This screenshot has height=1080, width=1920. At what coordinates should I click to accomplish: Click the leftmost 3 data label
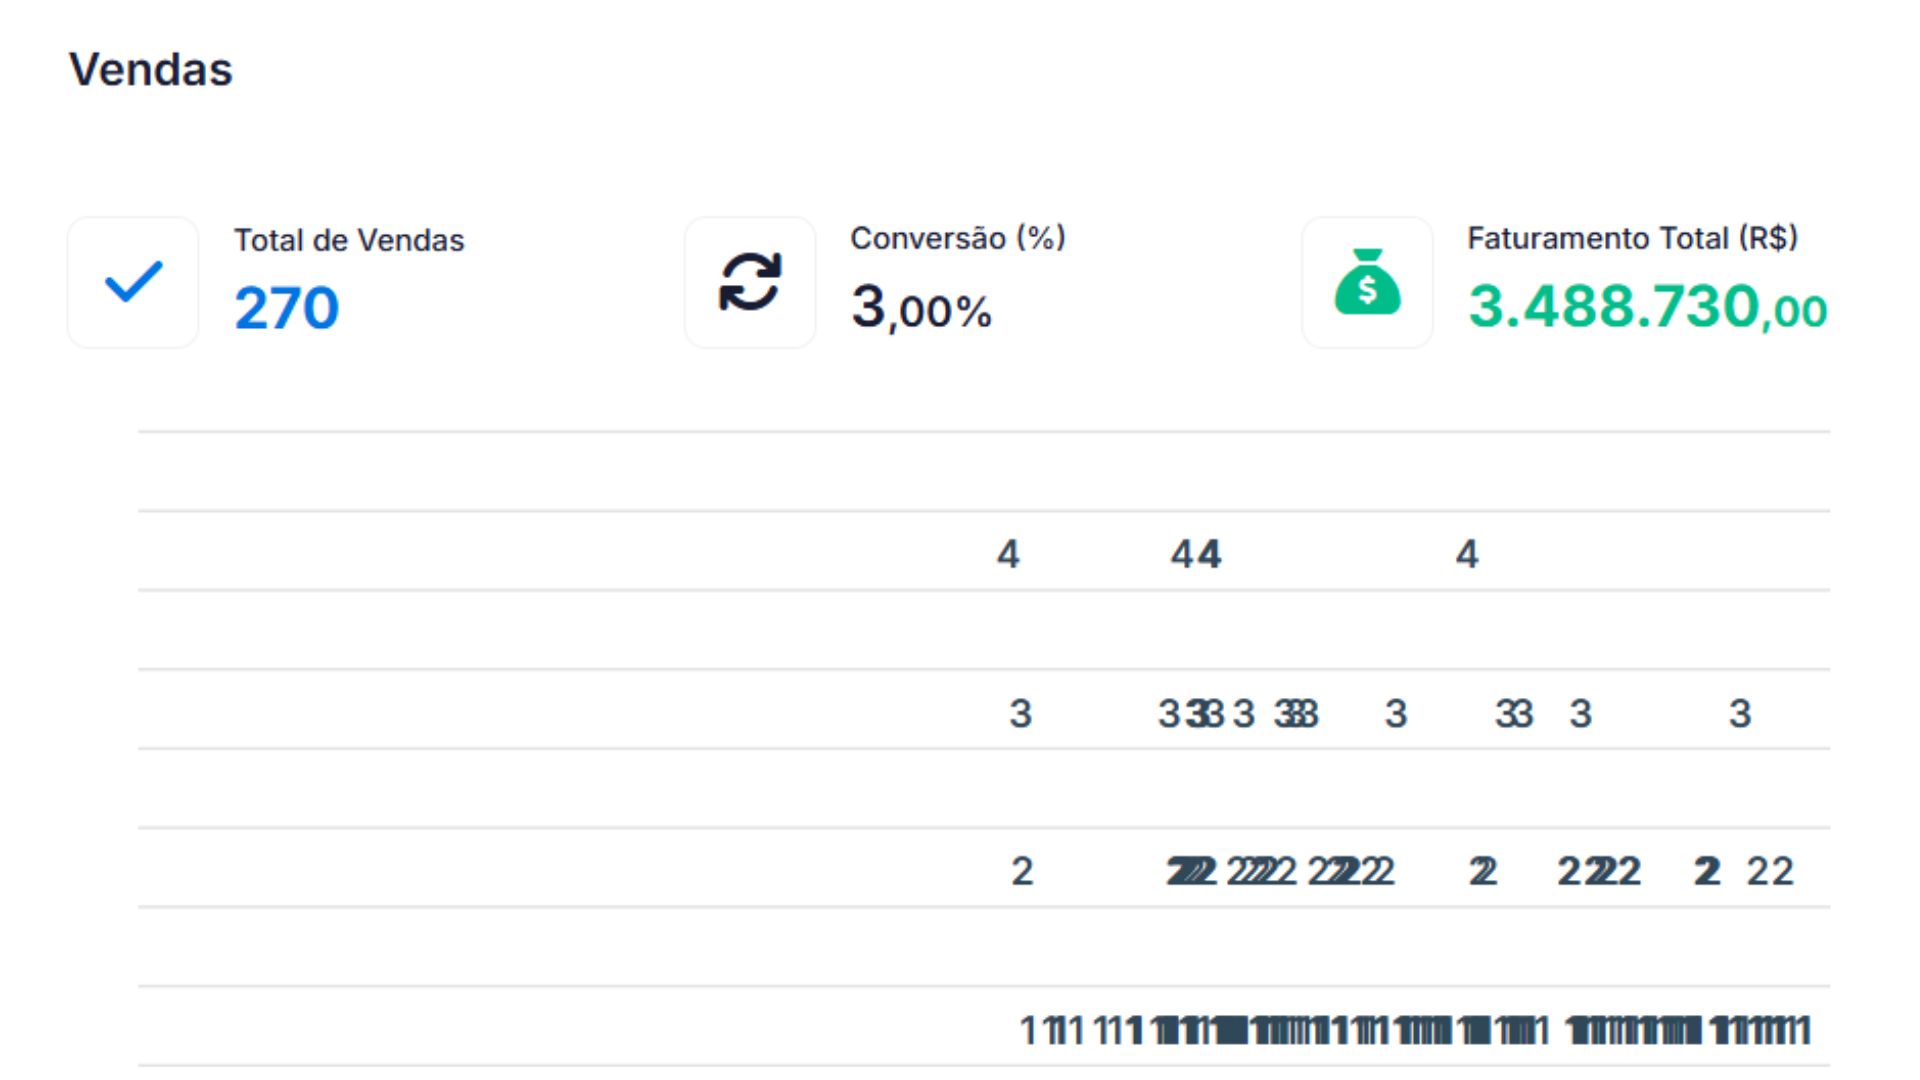pyautogui.click(x=1020, y=714)
